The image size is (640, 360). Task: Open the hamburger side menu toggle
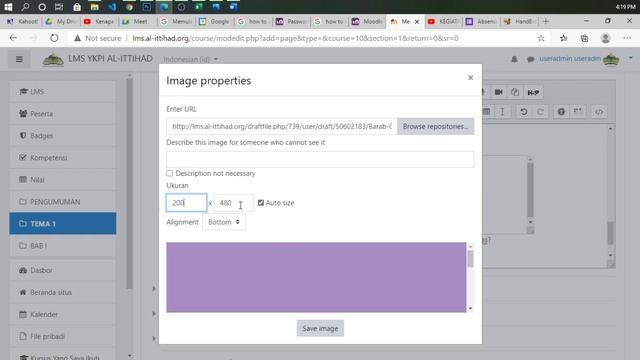click(x=19, y=59)
